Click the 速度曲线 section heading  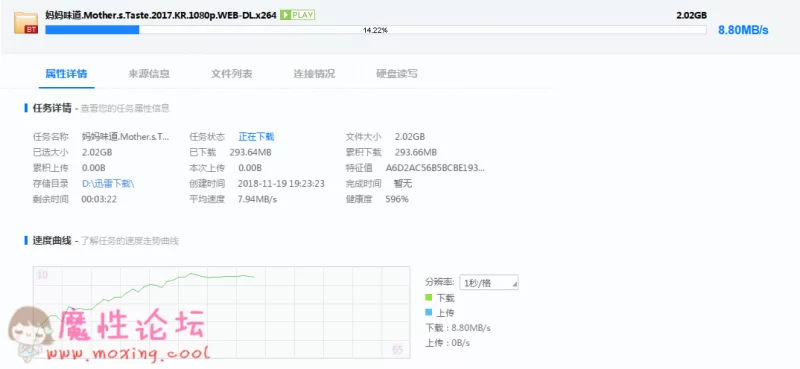tap(52, 240)
